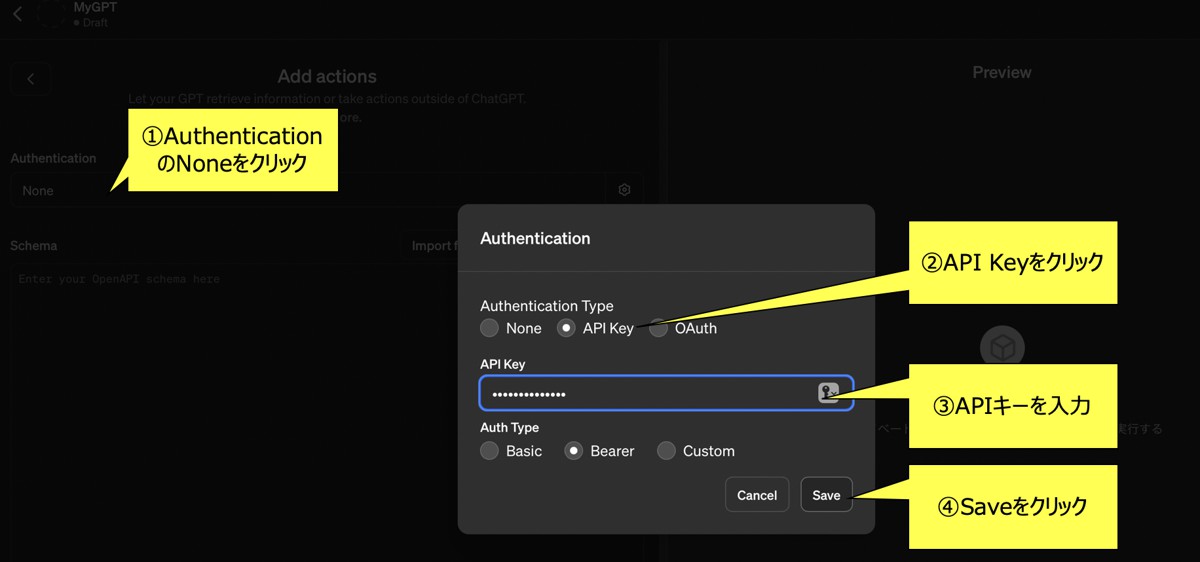The height and width of the screenshot is (562, 1200).
Task: Click the MyGPT title text
Action: pyautogui.click(x=95, y=8)
